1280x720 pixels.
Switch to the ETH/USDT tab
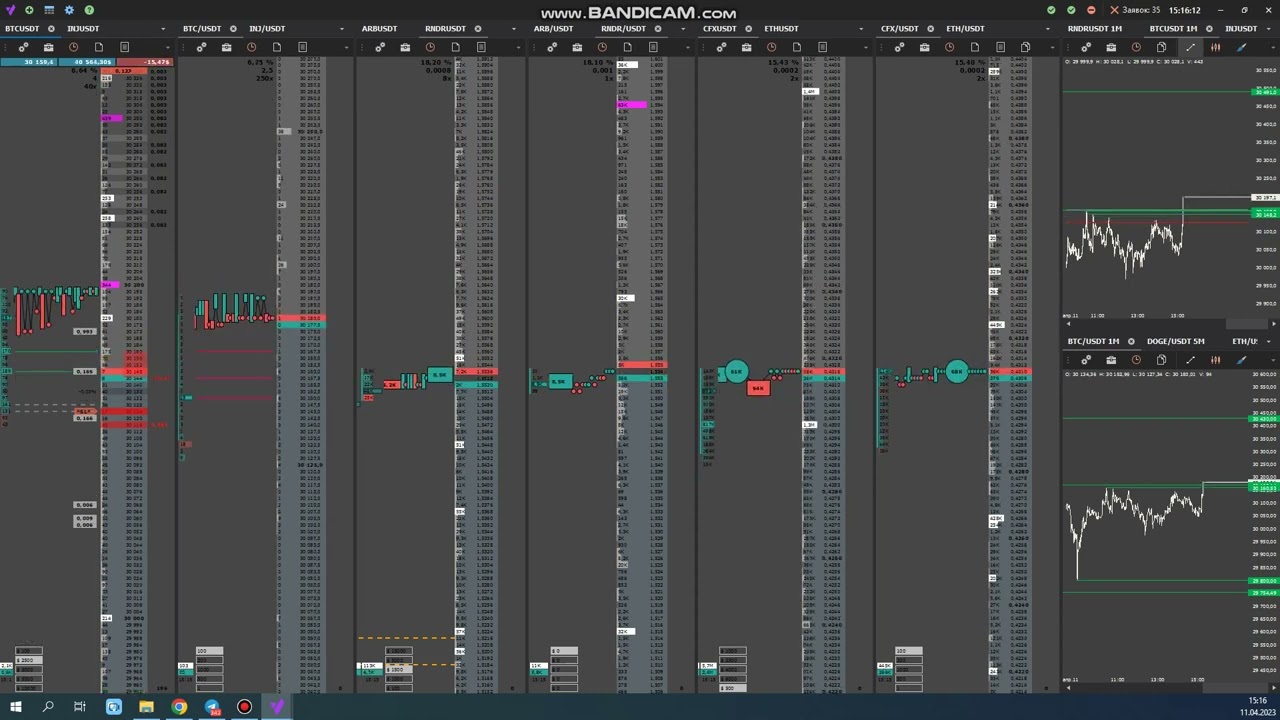[x=965, y=29]
